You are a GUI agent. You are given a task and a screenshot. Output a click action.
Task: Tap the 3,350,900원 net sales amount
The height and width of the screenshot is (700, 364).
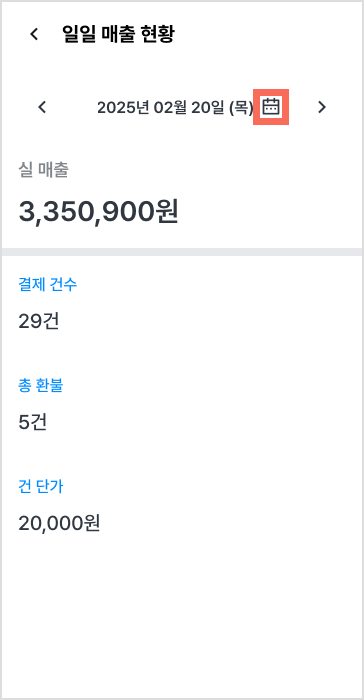(x=99, y=211)
